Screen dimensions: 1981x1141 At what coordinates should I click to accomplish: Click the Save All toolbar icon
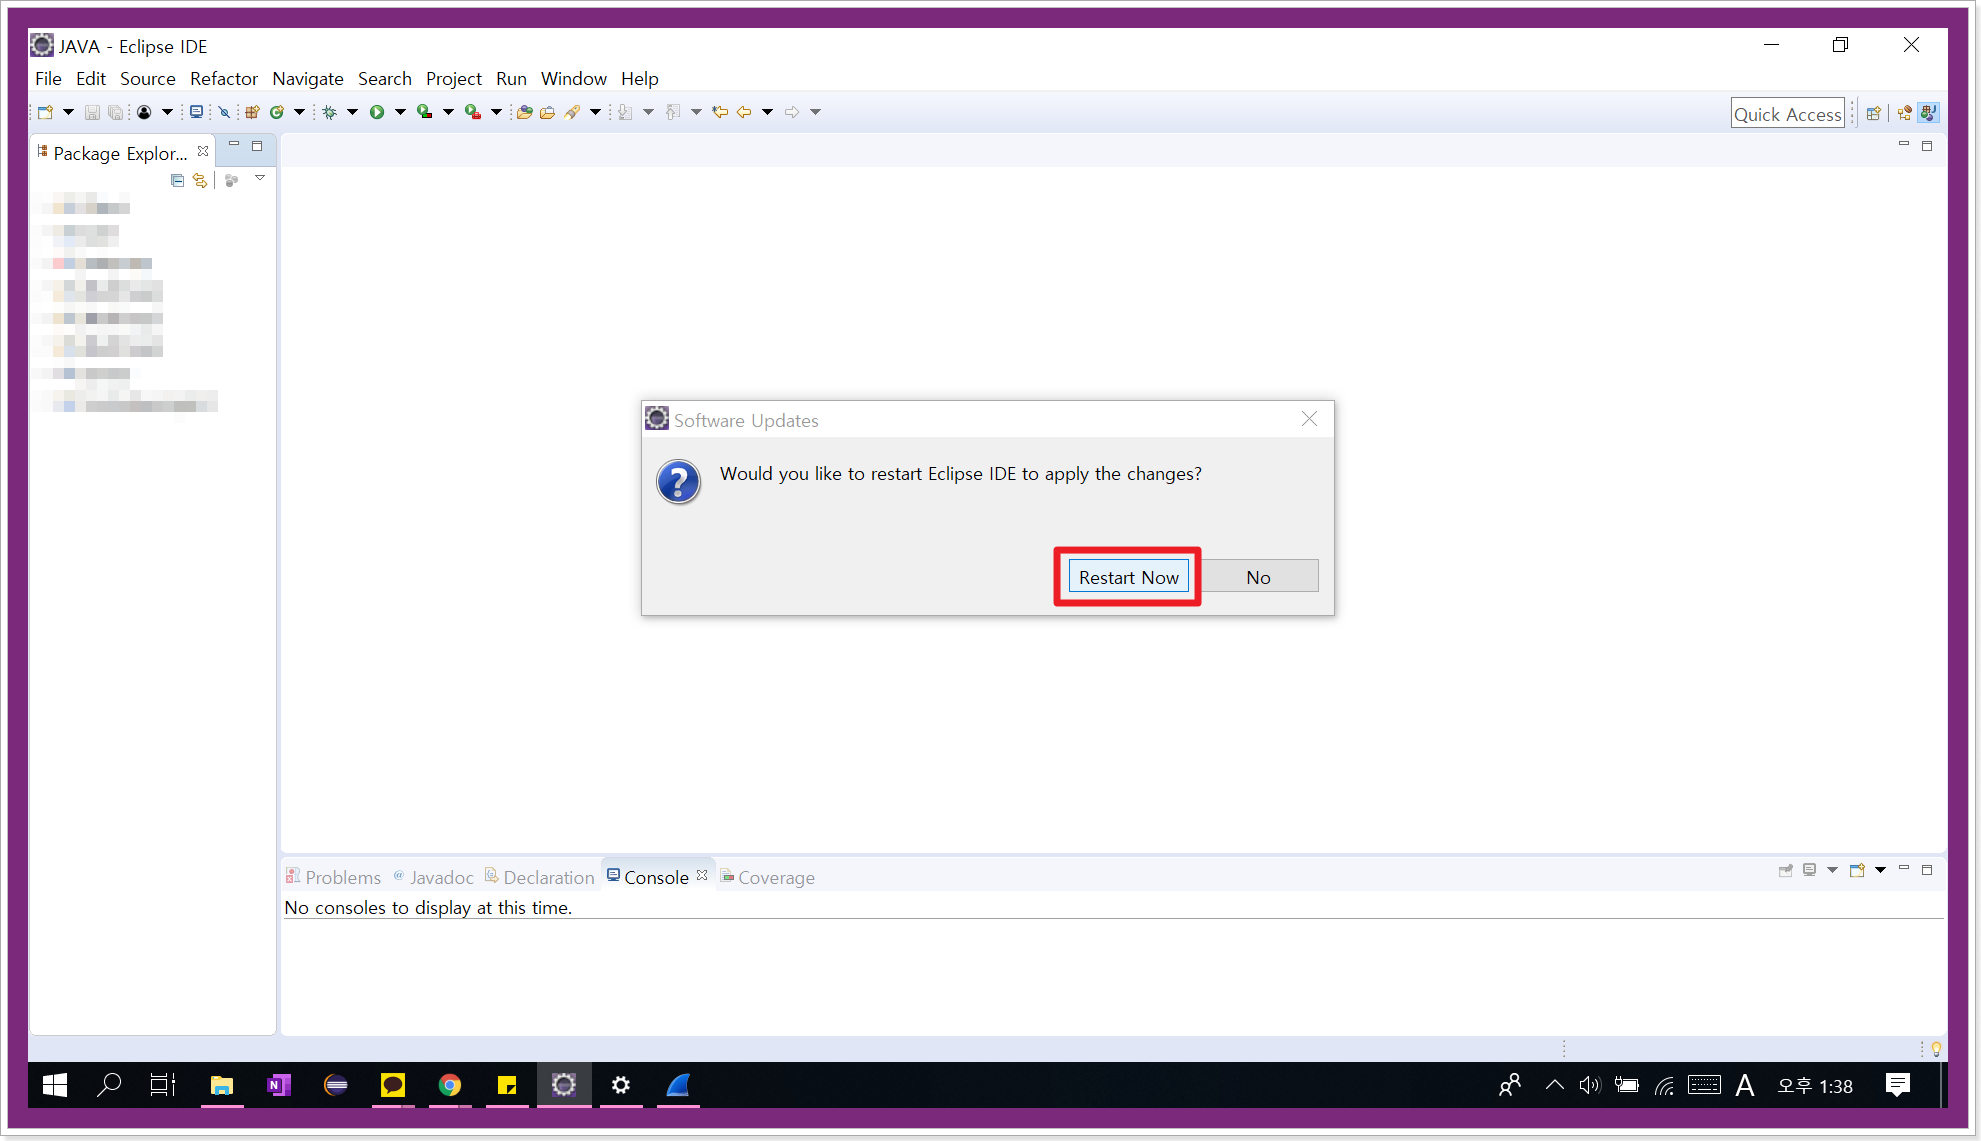[x=116, y=112]
